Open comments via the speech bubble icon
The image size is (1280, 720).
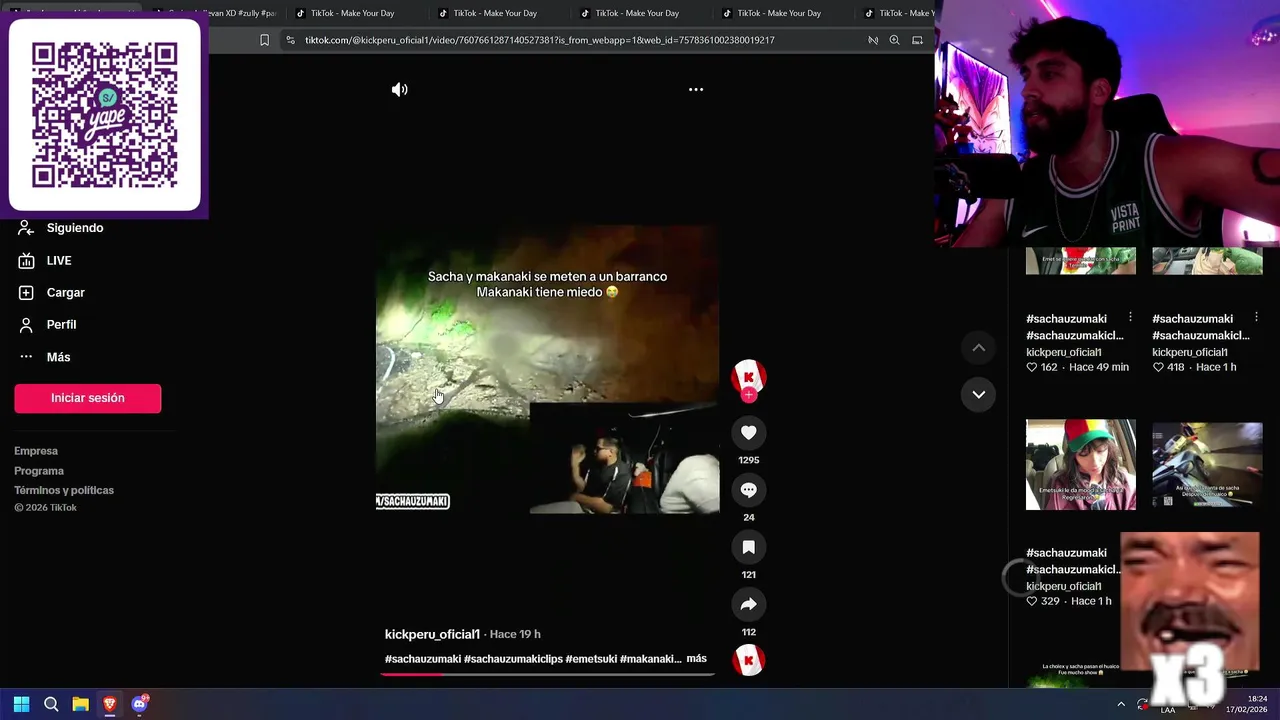[x=748, y=489]
